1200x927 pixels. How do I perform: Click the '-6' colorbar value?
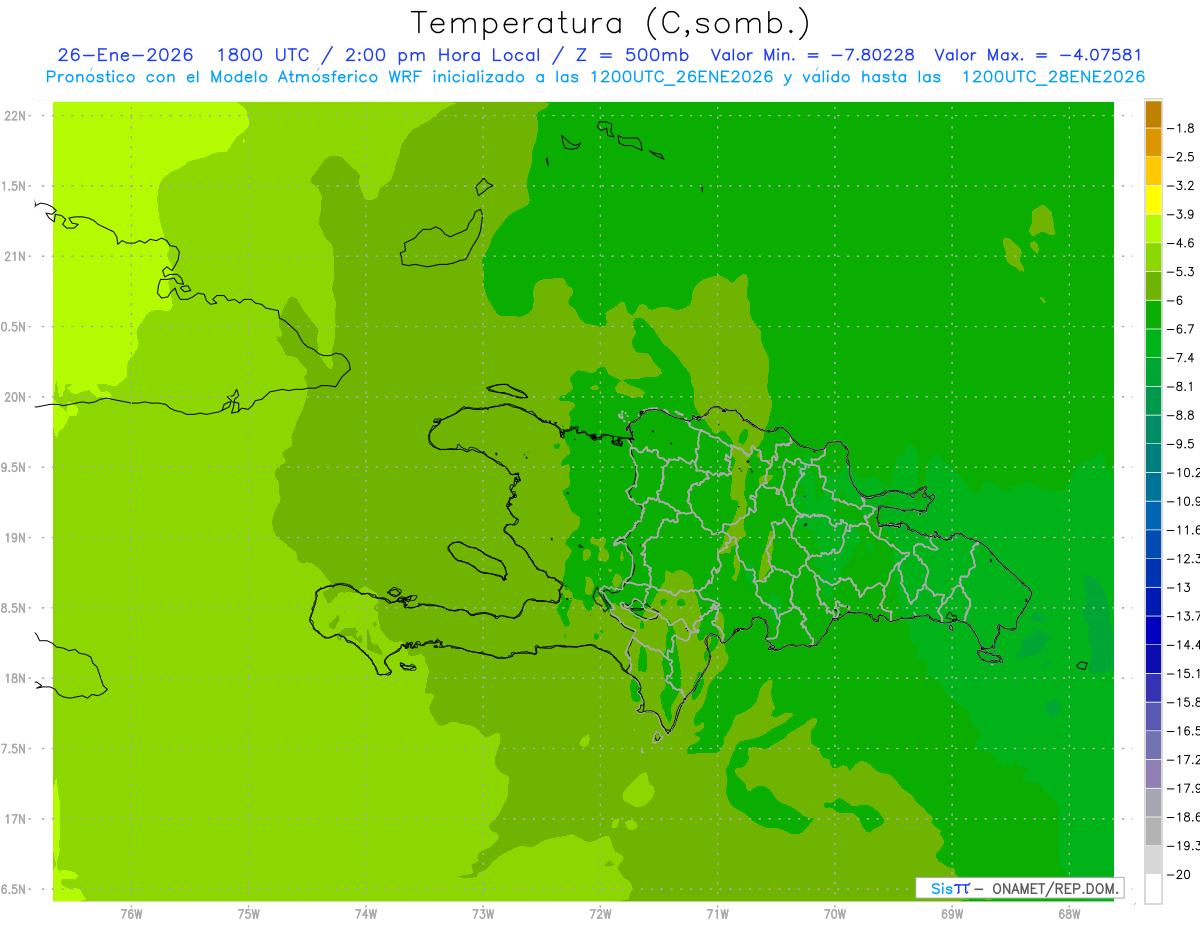pos(1177,300)
